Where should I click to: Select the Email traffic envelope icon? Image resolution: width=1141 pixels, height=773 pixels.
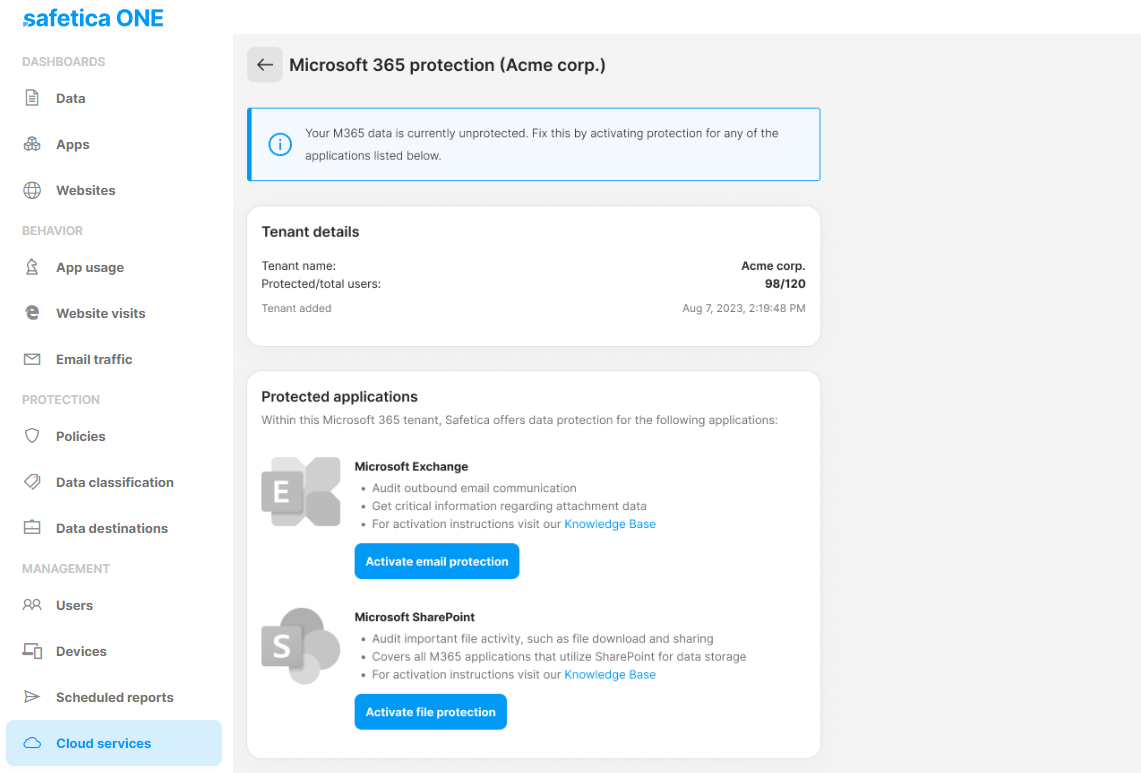point(34,359)
